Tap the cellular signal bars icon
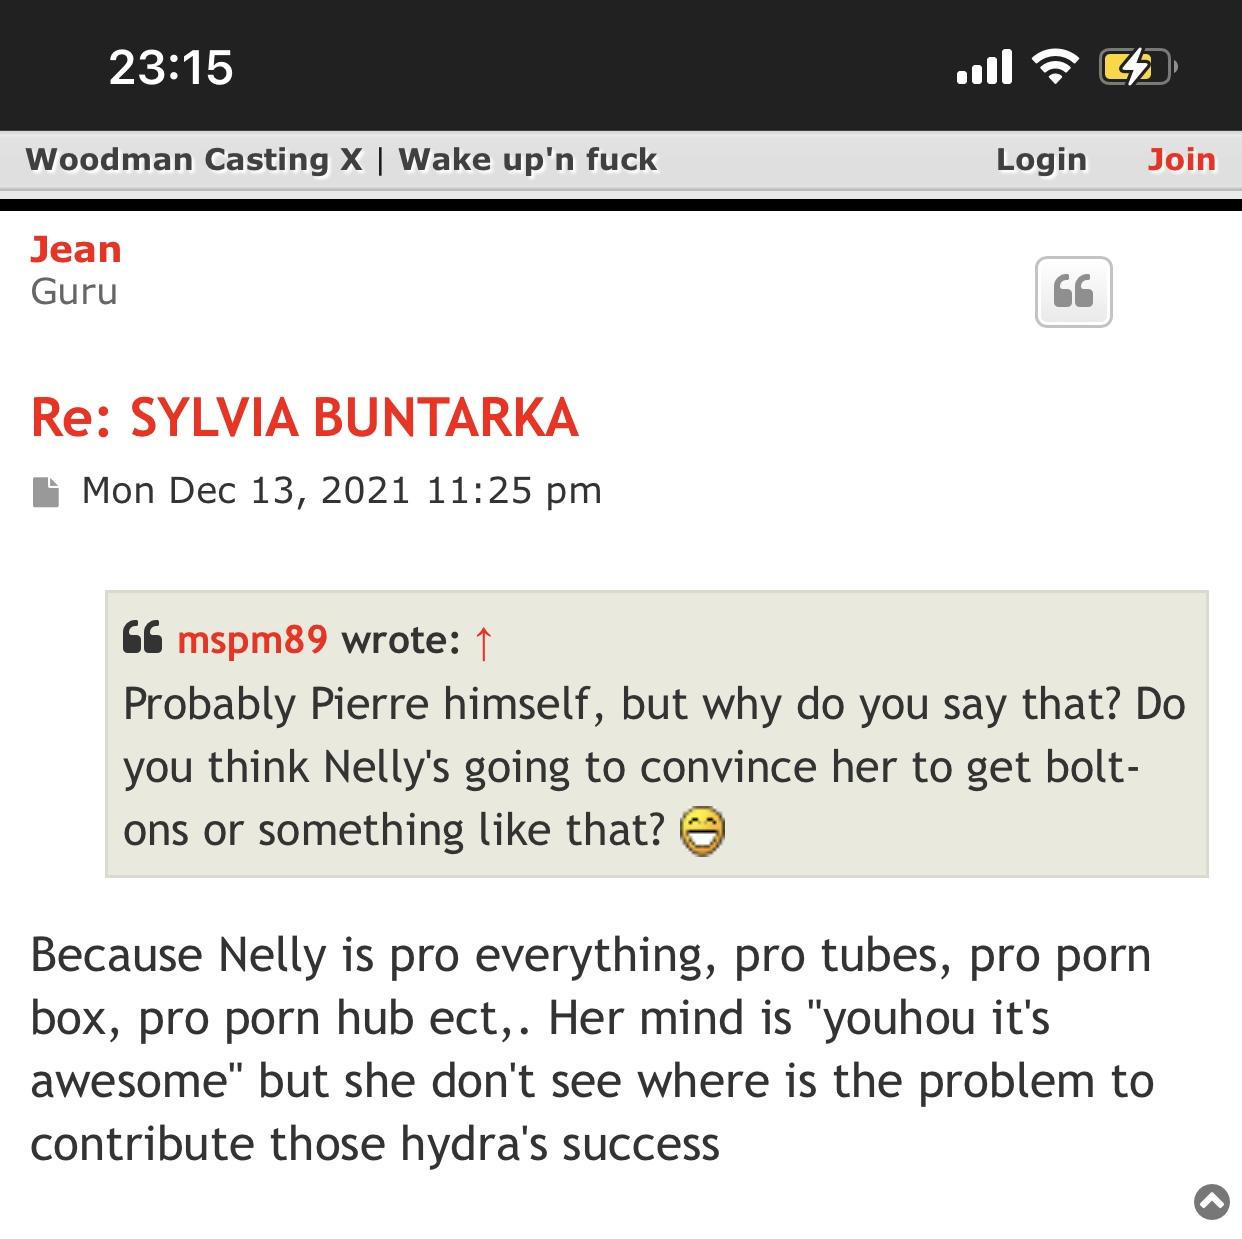 tap(984, 67)
